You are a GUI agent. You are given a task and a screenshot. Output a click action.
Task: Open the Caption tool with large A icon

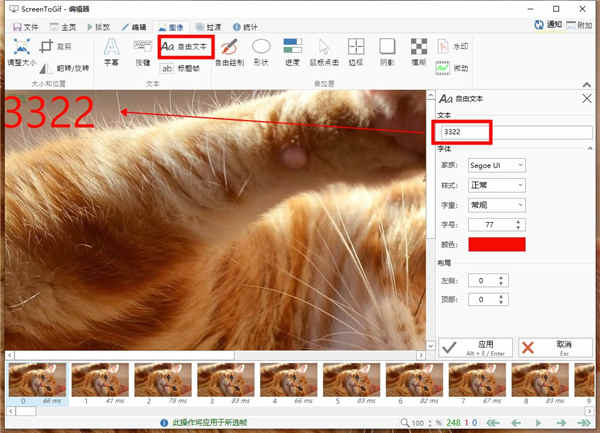pyautogui.click(x=111, y=52)
